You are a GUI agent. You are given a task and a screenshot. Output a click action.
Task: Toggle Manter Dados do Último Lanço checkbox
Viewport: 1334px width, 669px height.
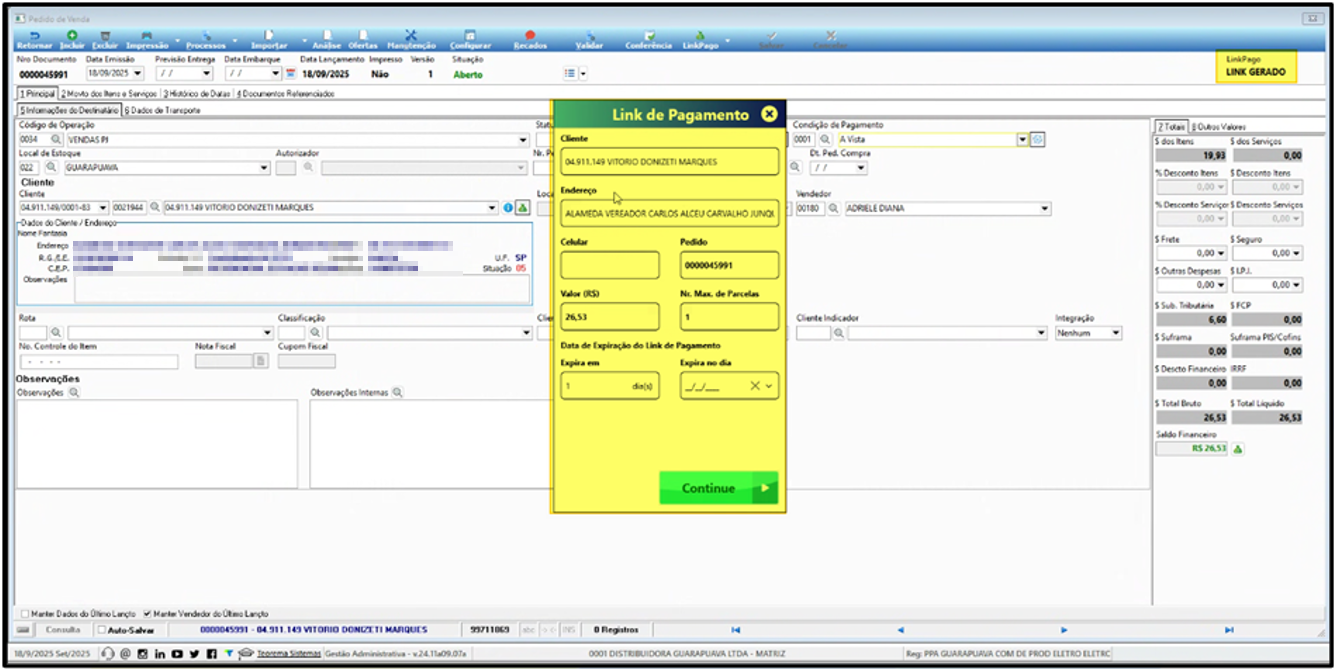pos(25,614)
